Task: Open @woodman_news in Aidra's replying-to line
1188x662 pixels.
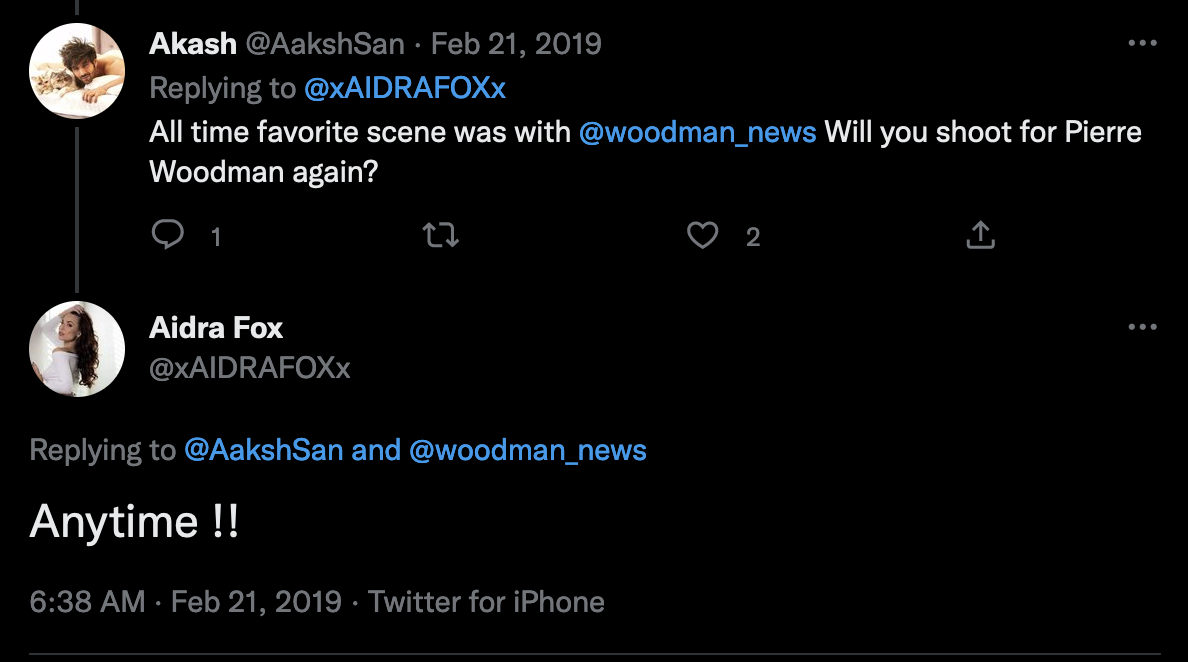Action: click(x=527, y=450)
